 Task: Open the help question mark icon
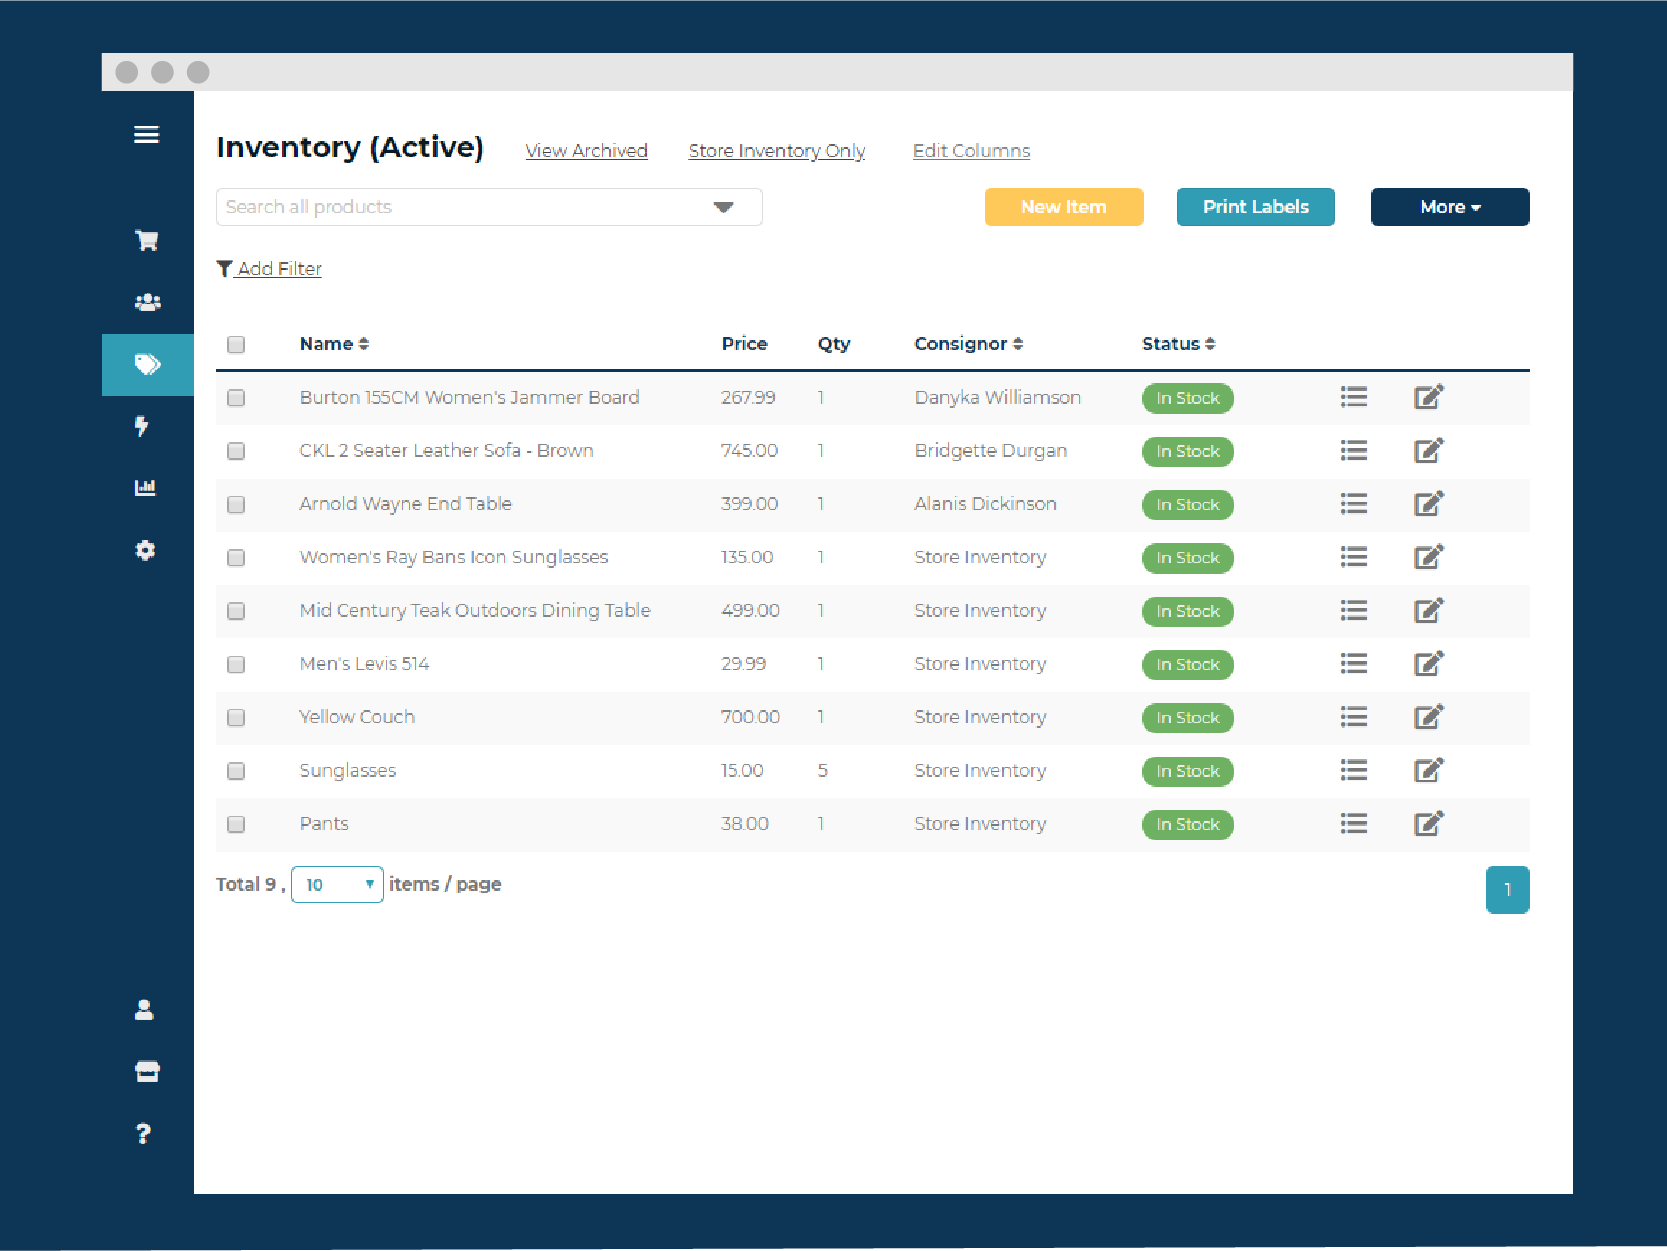coord(144,1133)
